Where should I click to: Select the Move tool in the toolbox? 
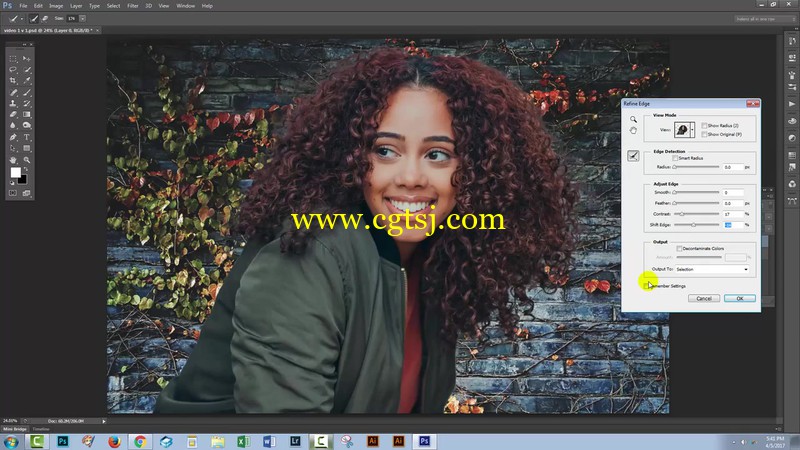point(27,58)
